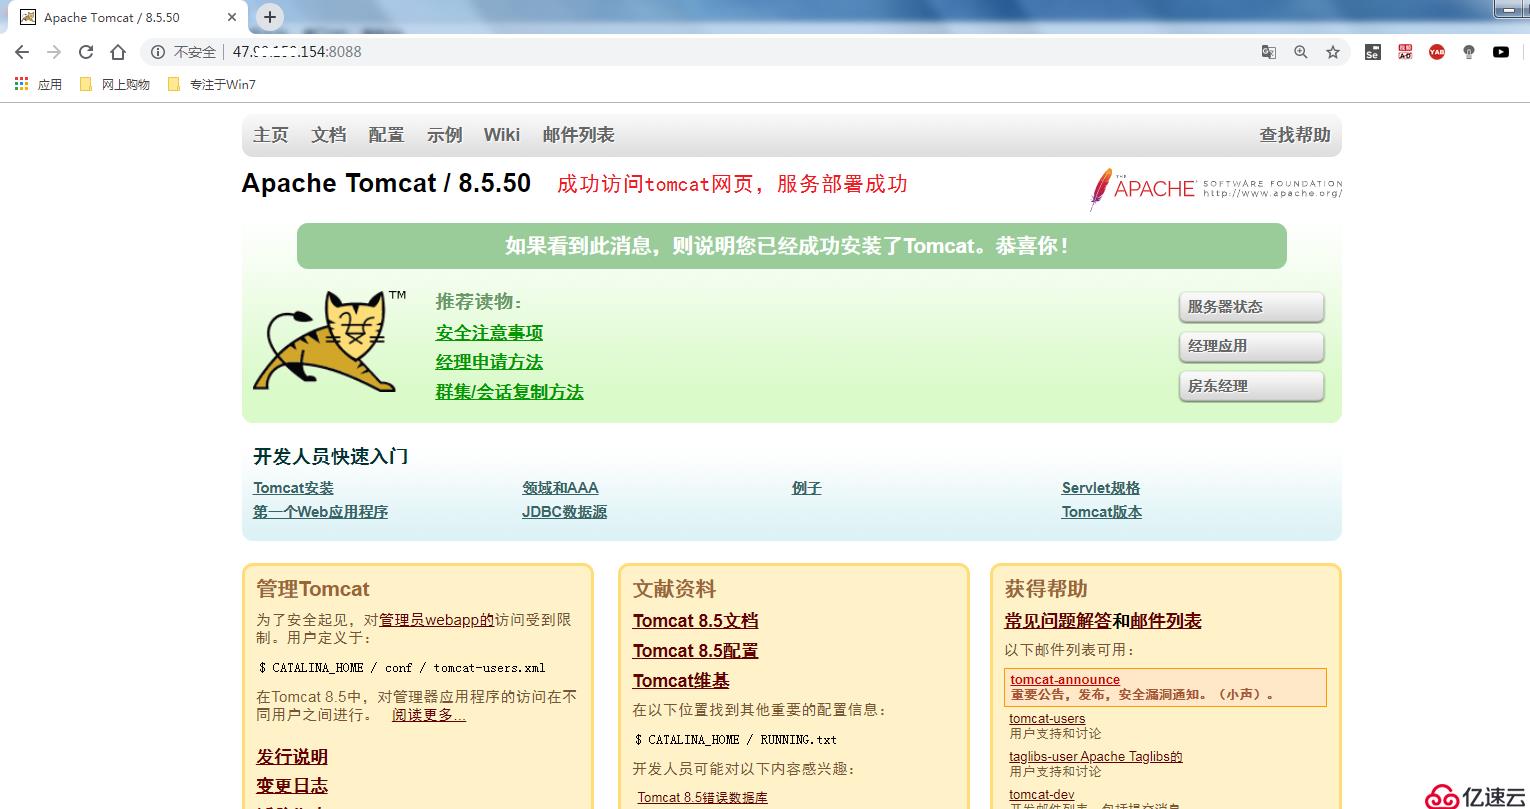Click the Apache Software Foundation logo
Viewport: 1530px width, 809px height.
(1215, 188)
